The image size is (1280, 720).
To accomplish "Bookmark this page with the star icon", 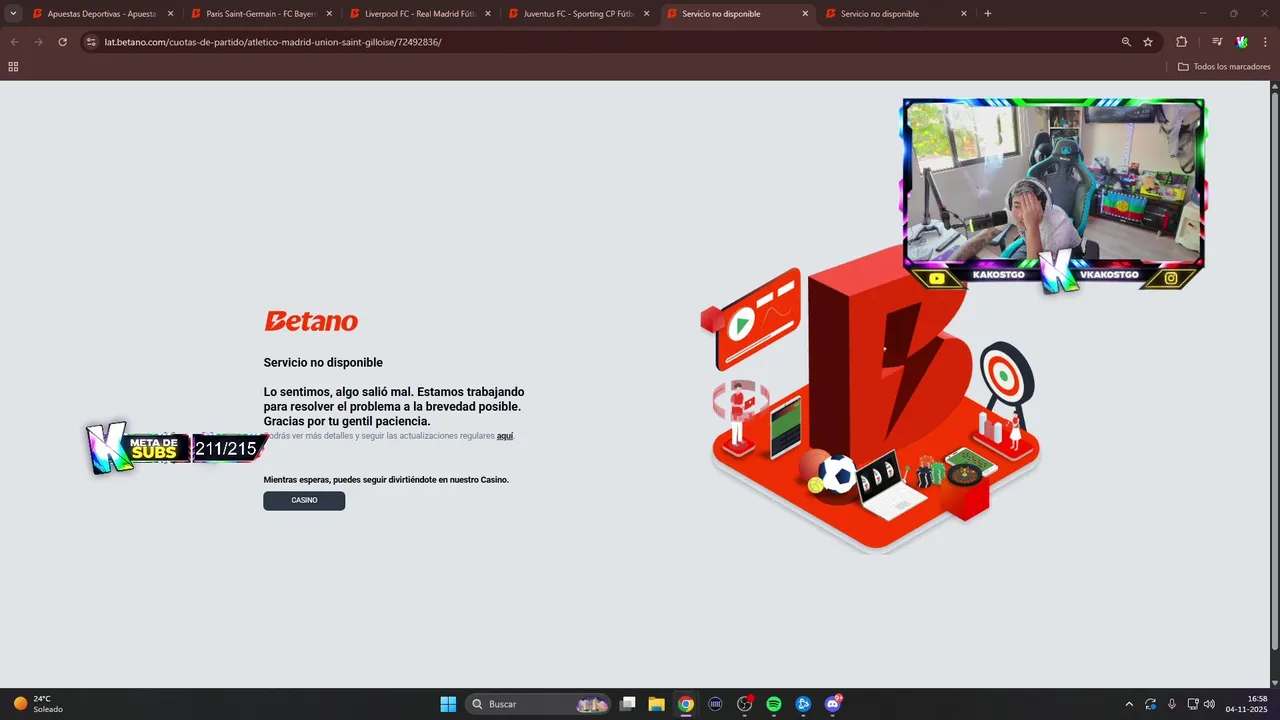I will 1148,42.
